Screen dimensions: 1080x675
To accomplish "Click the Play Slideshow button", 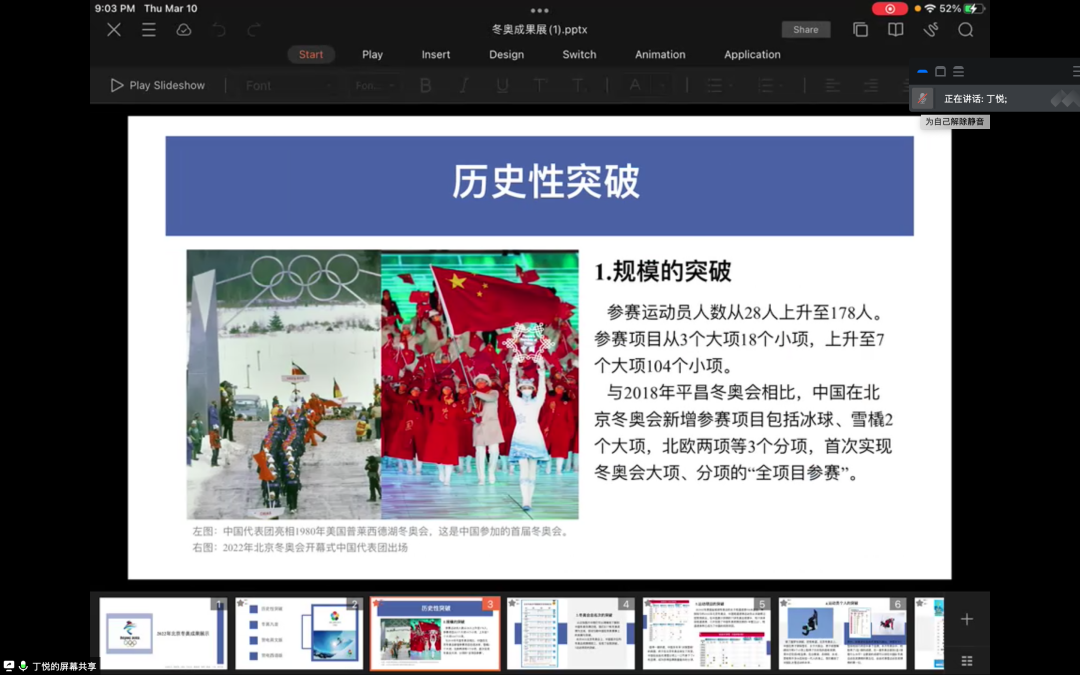I will pyautogui.click(x=158, y=86).
